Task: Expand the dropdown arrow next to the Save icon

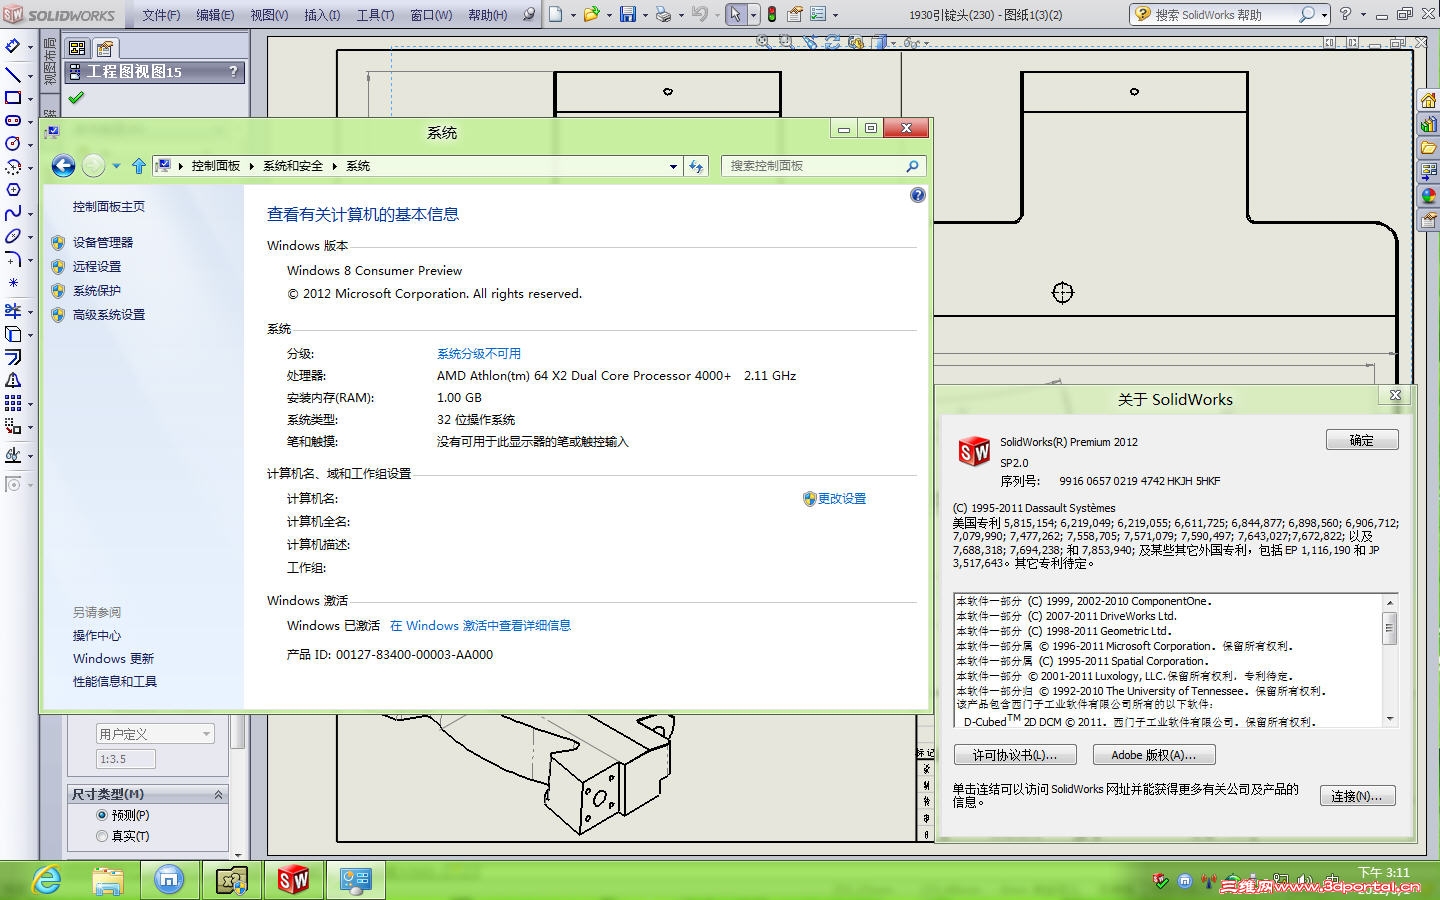Action: [x=645, y=15]
